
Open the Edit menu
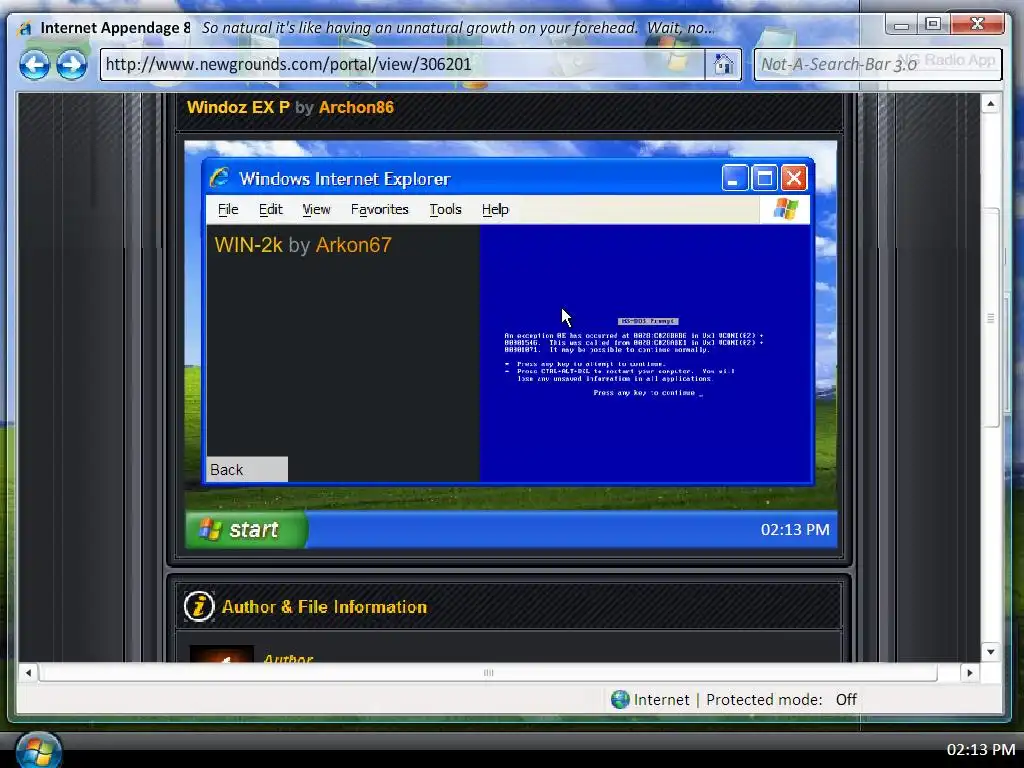pyautogui.click(x=270, y=209)
